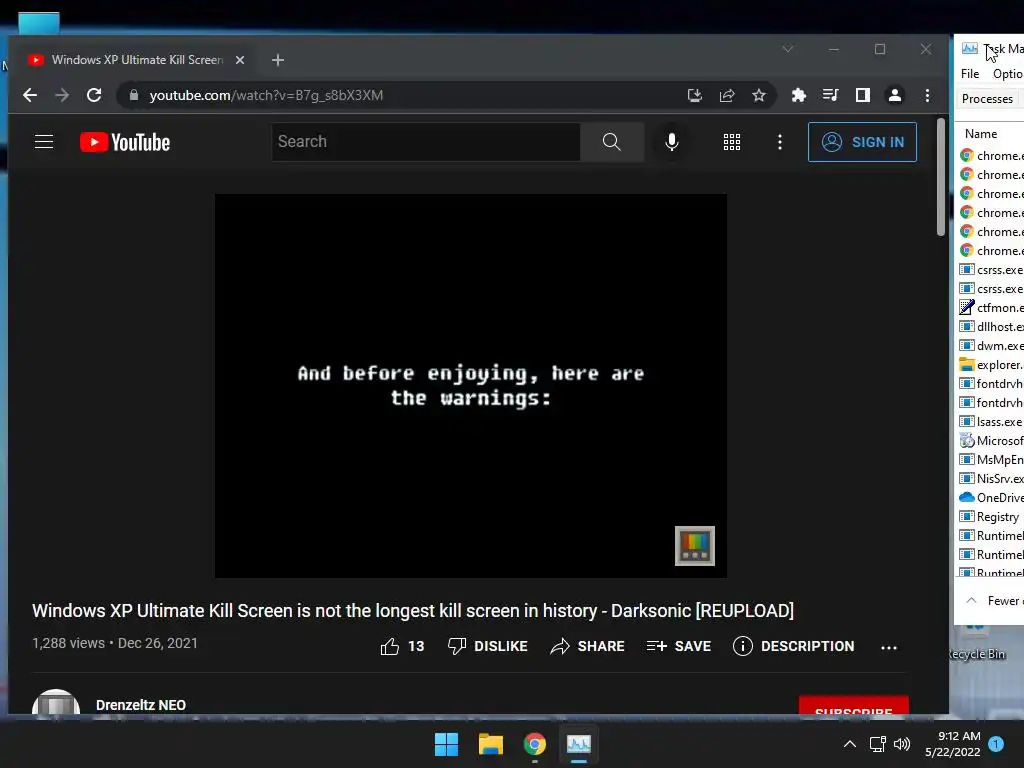Select NisSrv process in Task Manager
Viewport: 1024px width, 768px height.
pos(991,479)
